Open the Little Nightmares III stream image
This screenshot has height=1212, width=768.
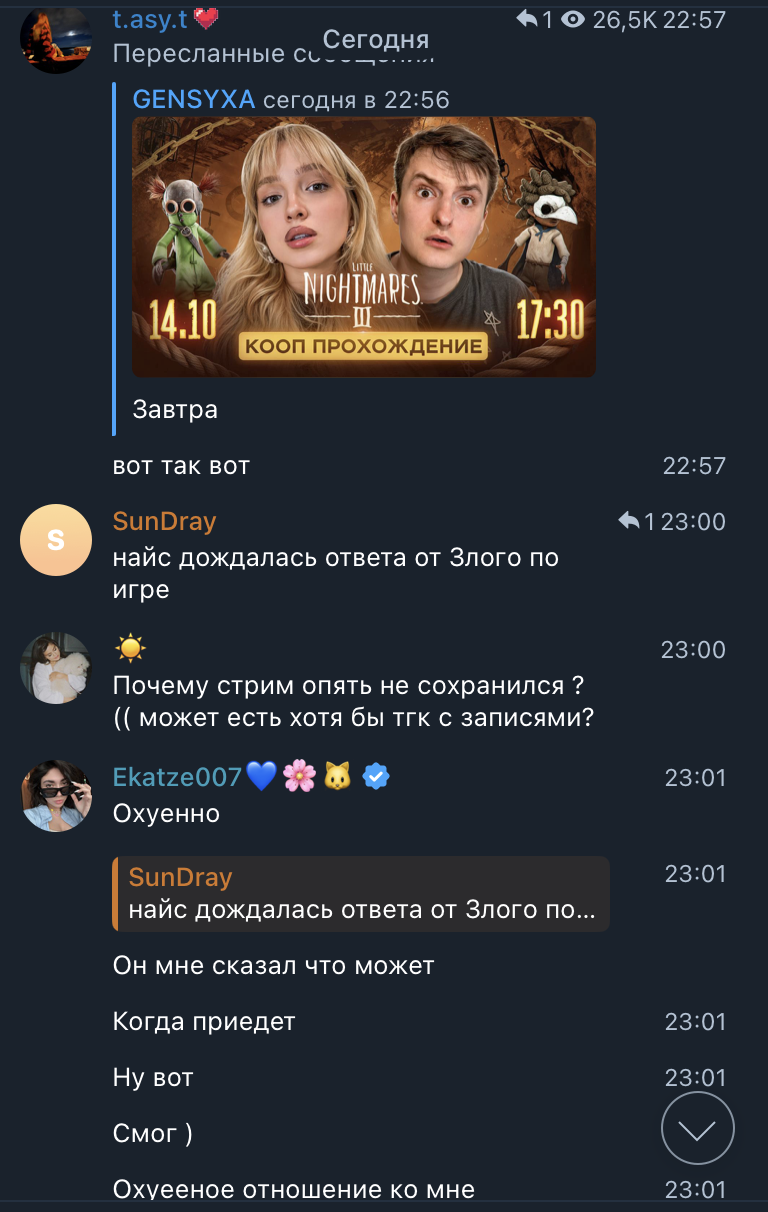click(x=364, y=247)
